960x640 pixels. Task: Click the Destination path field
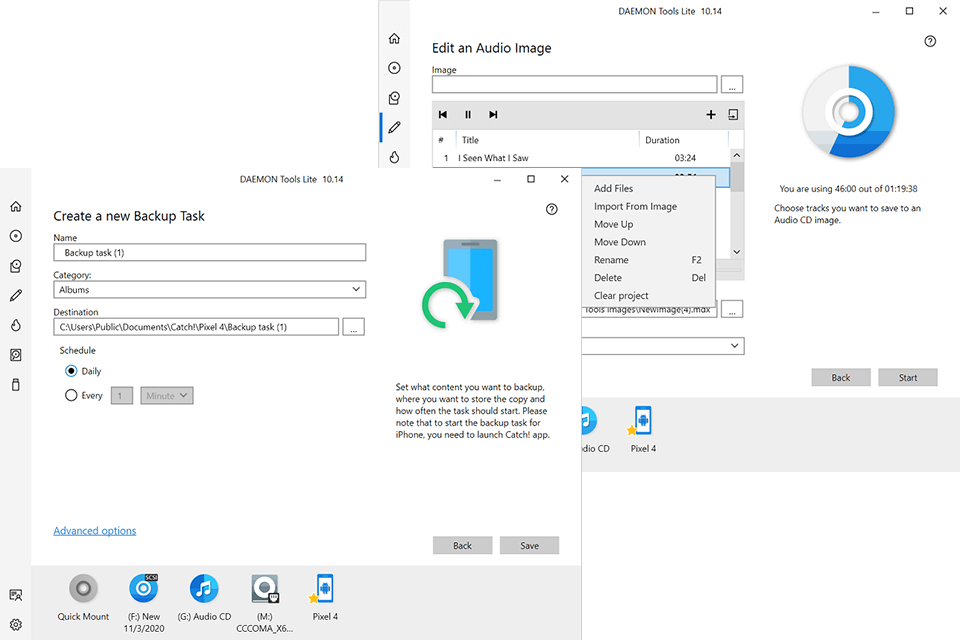tap(196, 327)
